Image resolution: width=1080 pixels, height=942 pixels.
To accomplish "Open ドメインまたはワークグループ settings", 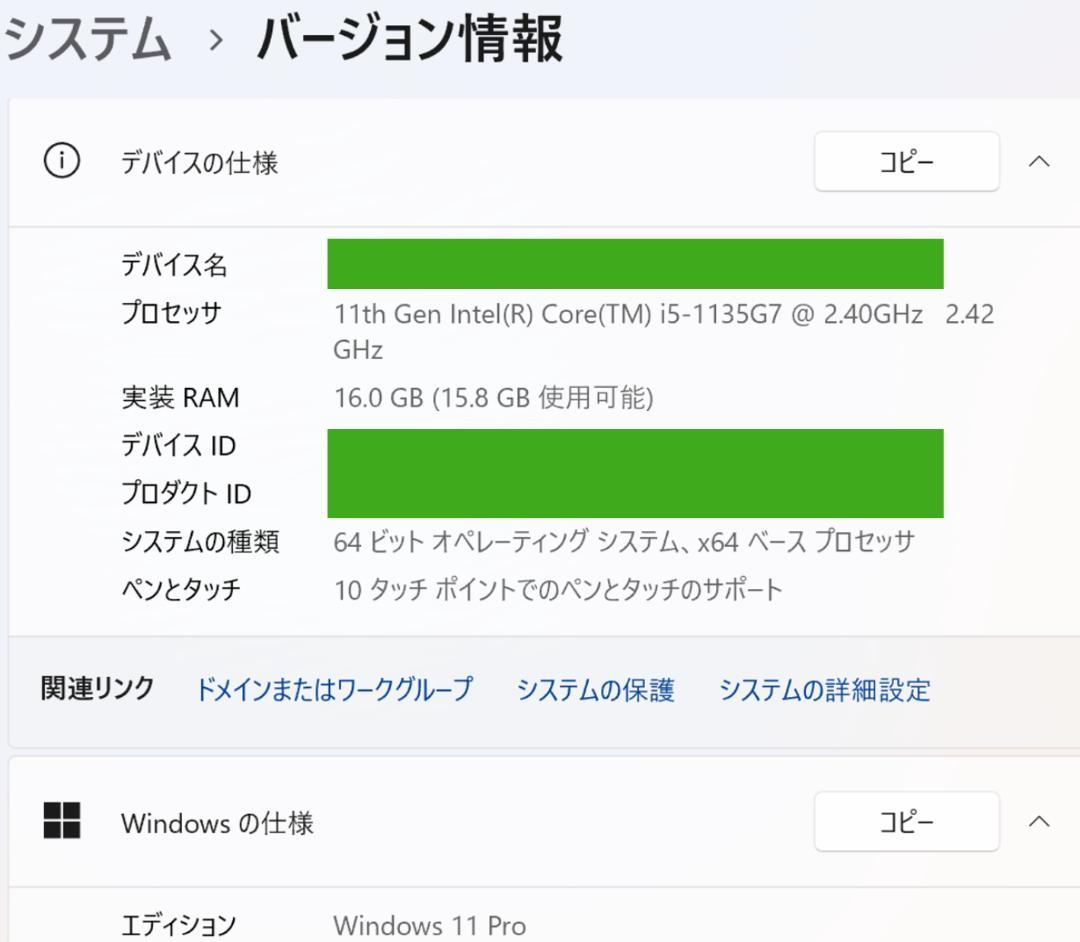I will (335, 690).
